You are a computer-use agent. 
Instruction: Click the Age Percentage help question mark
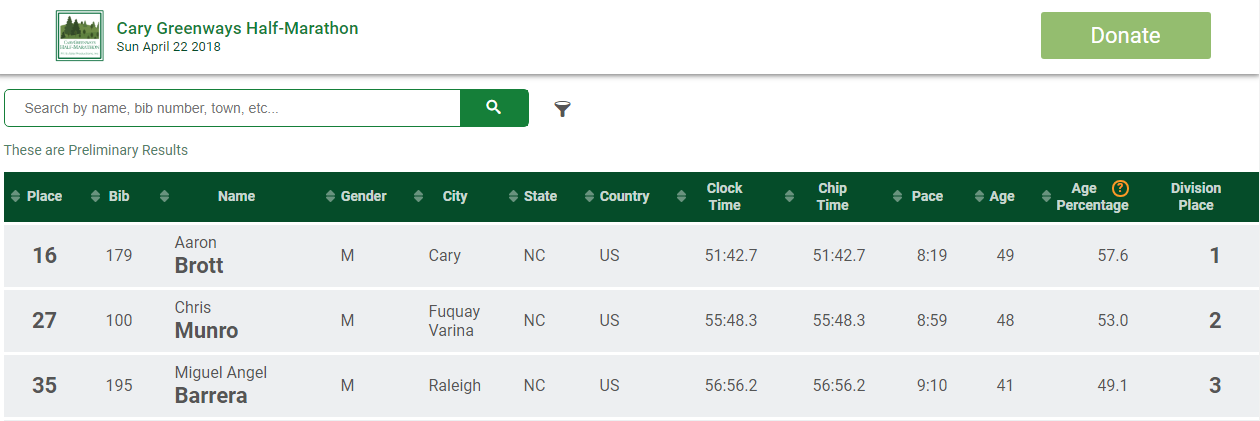[1120, 188]
